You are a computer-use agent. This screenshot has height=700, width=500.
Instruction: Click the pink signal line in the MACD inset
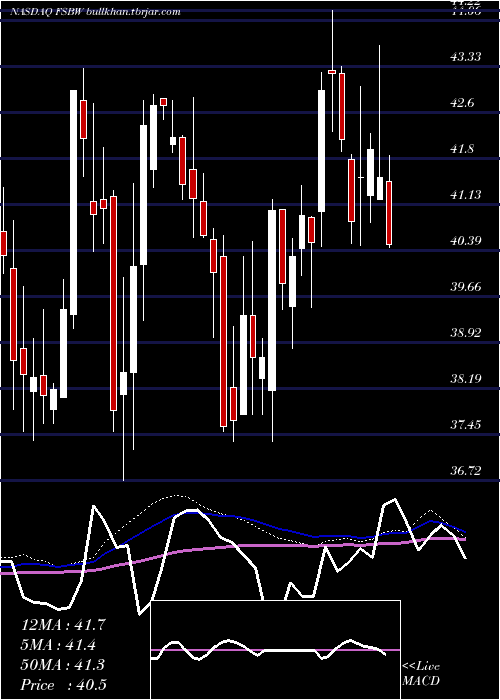pos(275,650)
